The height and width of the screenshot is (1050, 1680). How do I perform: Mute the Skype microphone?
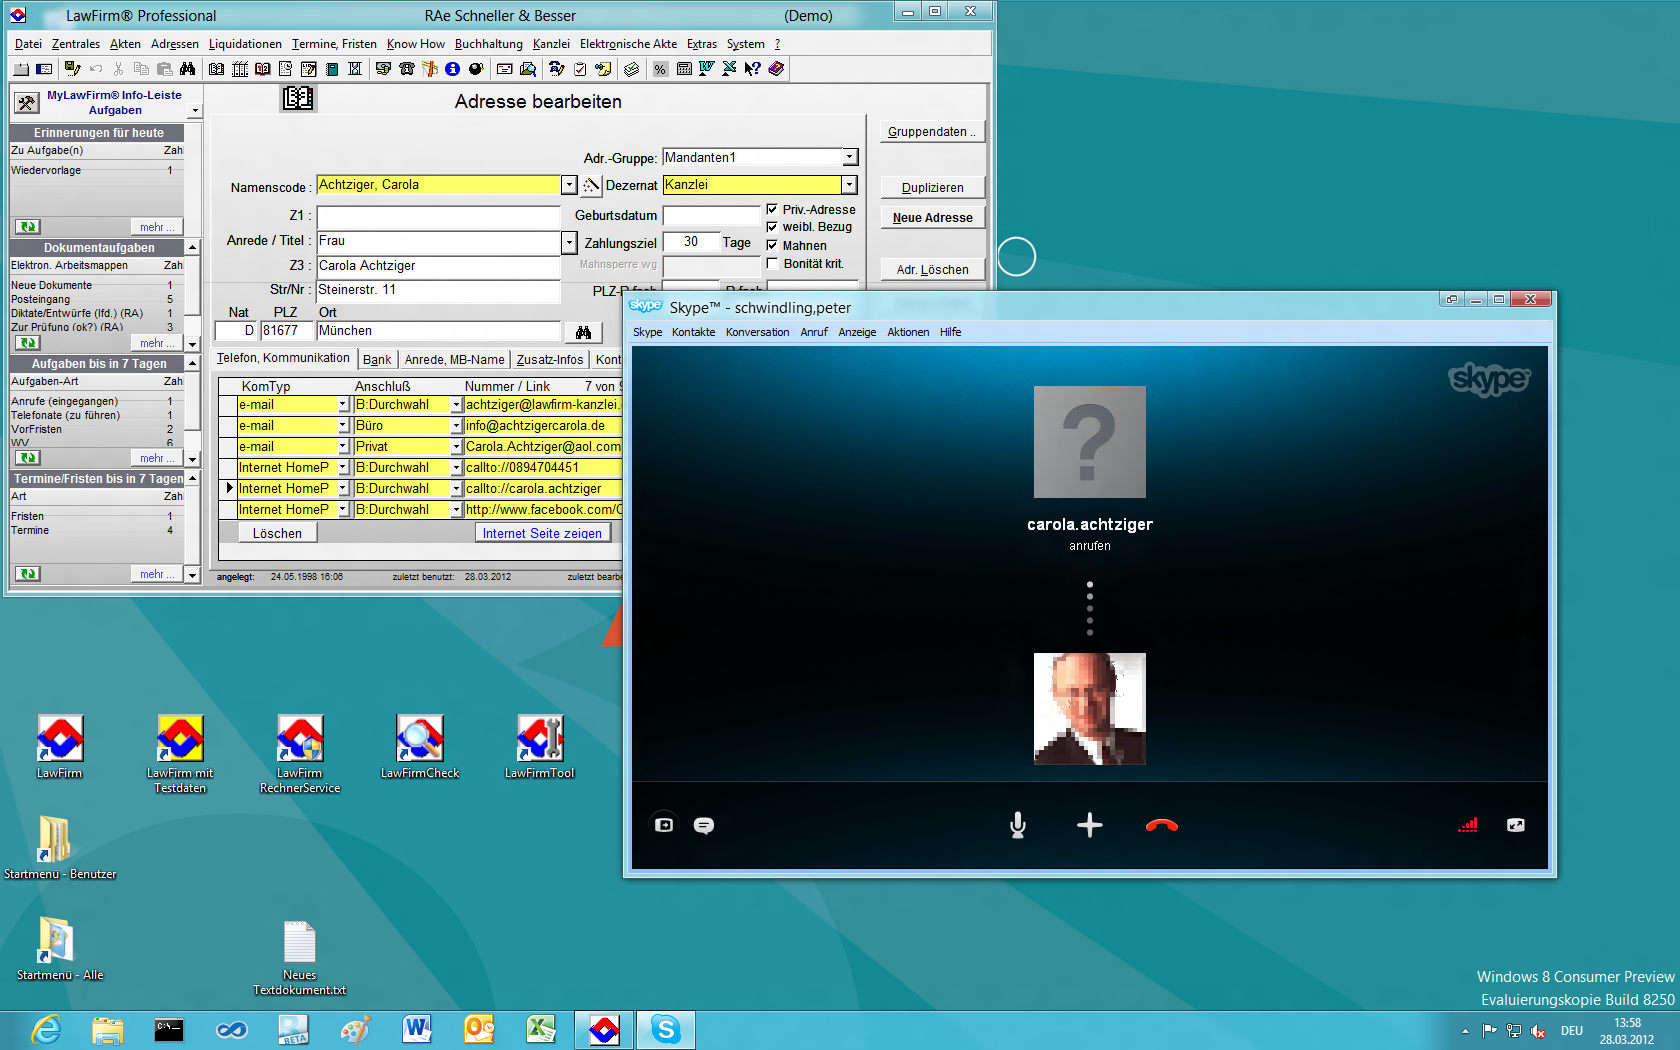point(1017,825)
